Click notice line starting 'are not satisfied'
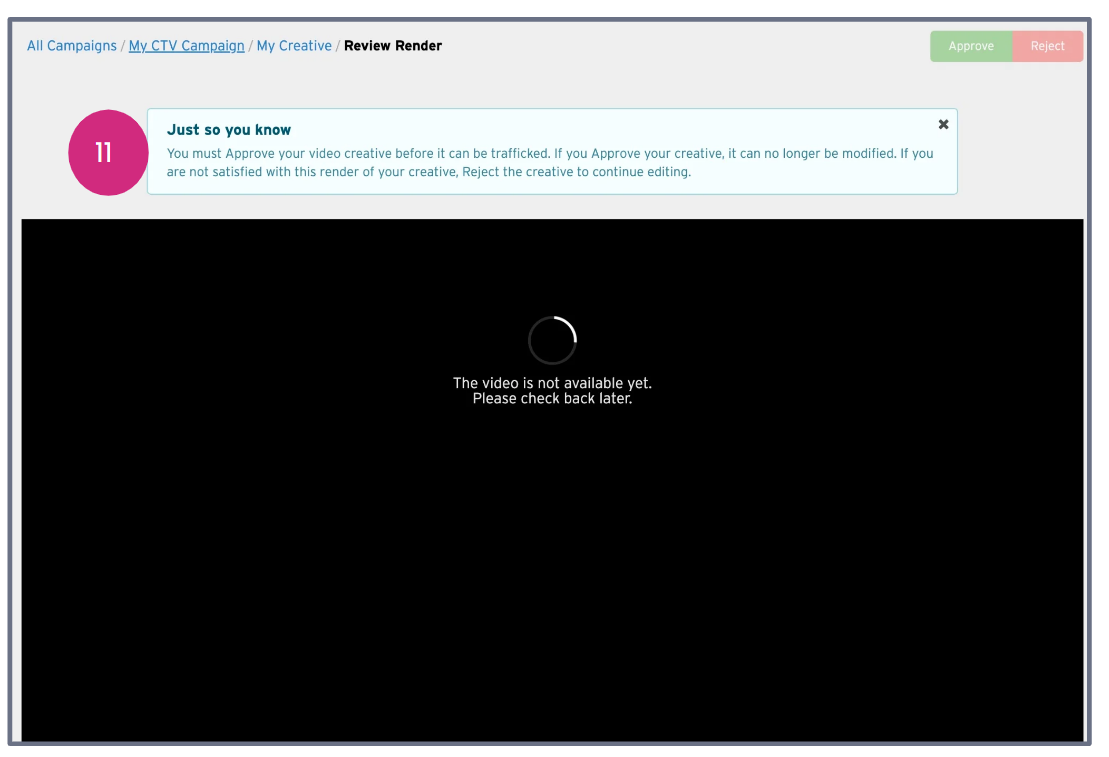The height and width of the screenshot is (757, 1109). (428, 171)
